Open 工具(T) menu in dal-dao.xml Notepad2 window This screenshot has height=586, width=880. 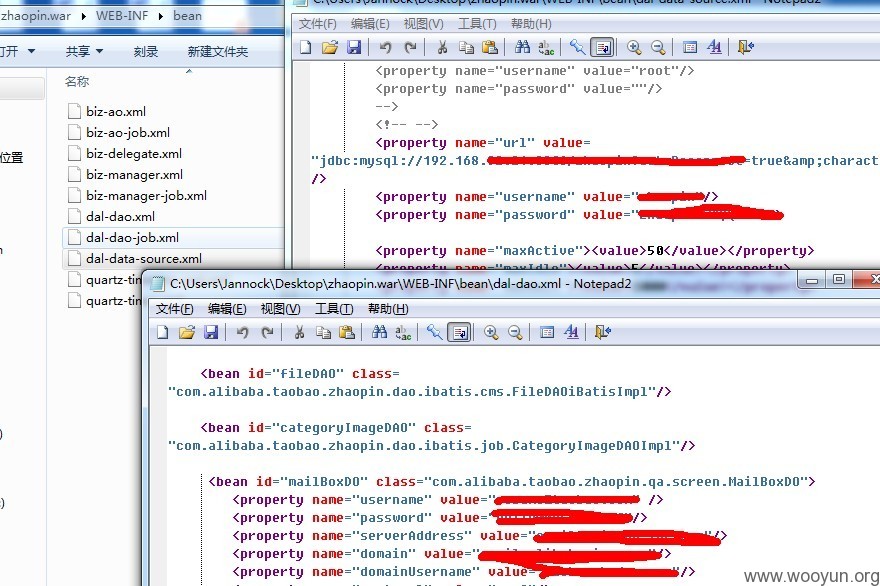[x=334, y=309]
